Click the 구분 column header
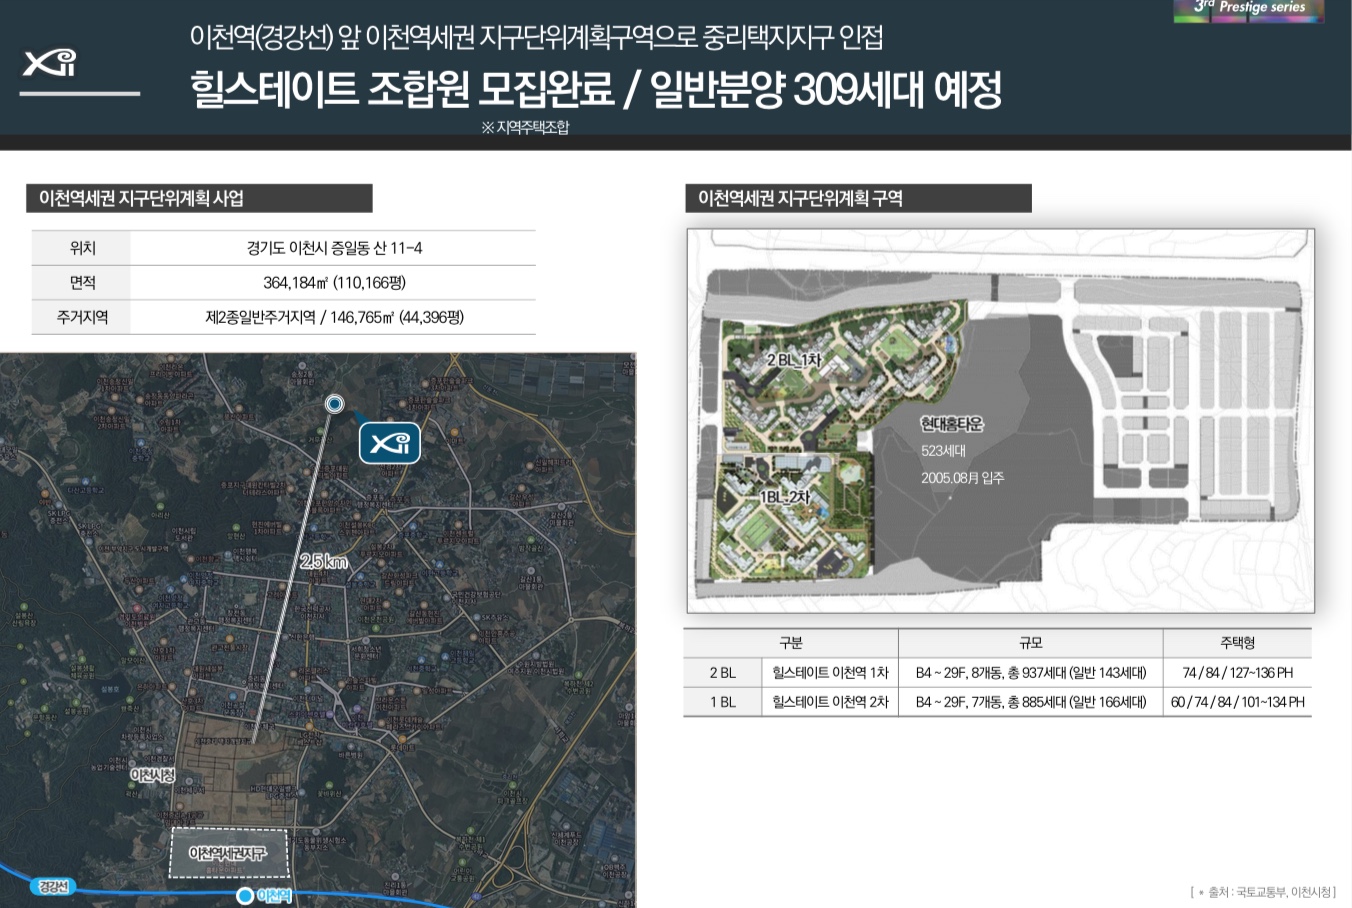1352x908 pixels. pyautogui.click(x=790, y=643)
